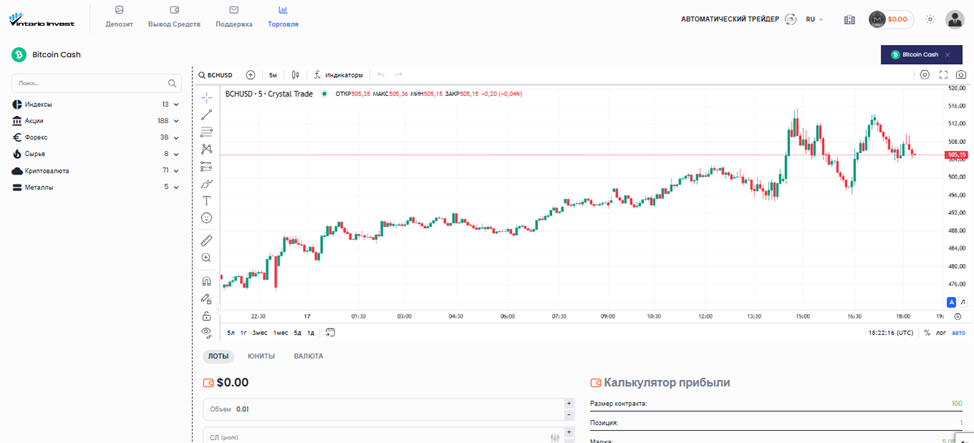Select the ЮНИТЫ tab
Image resolution: width=974 pixels, height=443 pixels.
[x=261, y=356]
